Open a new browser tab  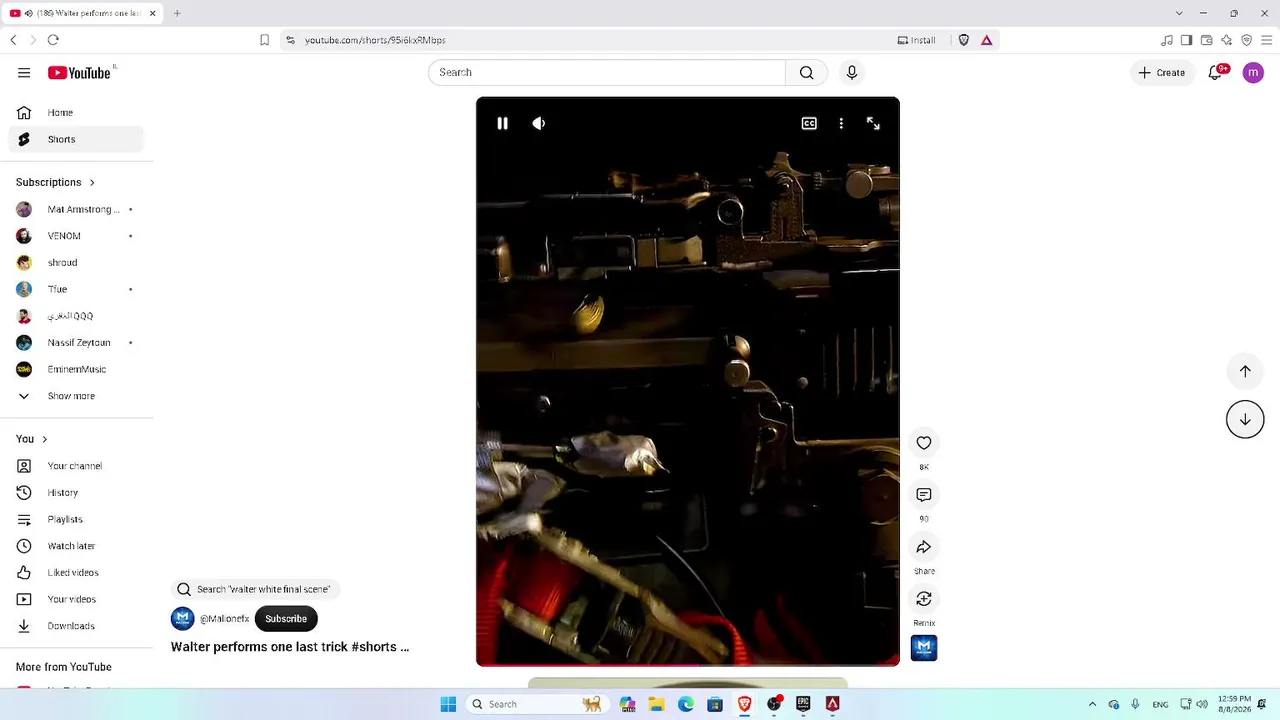click(x=177, y=13)
